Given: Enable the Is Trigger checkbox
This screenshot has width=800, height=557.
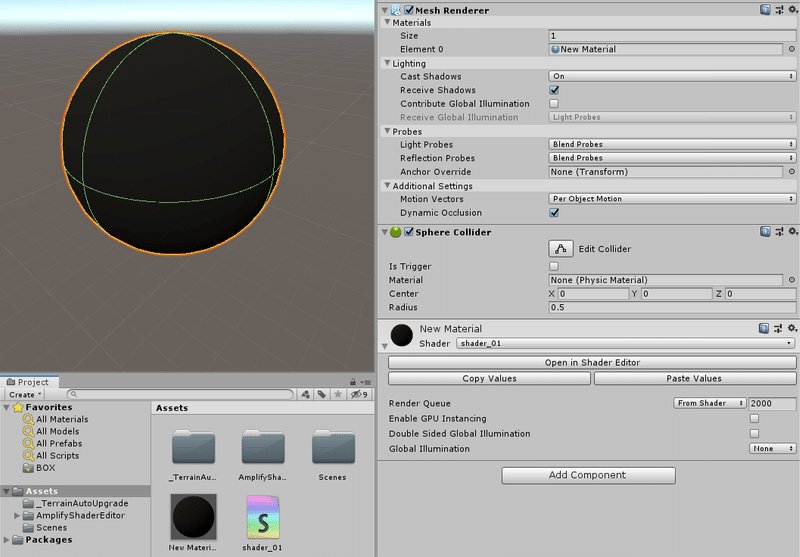Looking at the screenshot, I should (x=554, y=266).
